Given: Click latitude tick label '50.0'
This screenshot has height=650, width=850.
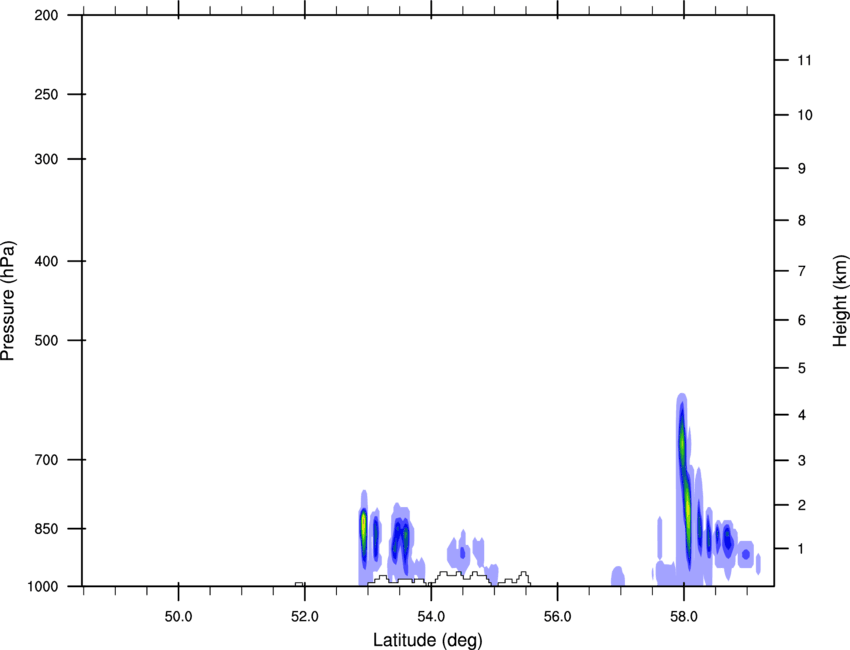Looking at the screenshot, I should [x=178, y=617].
